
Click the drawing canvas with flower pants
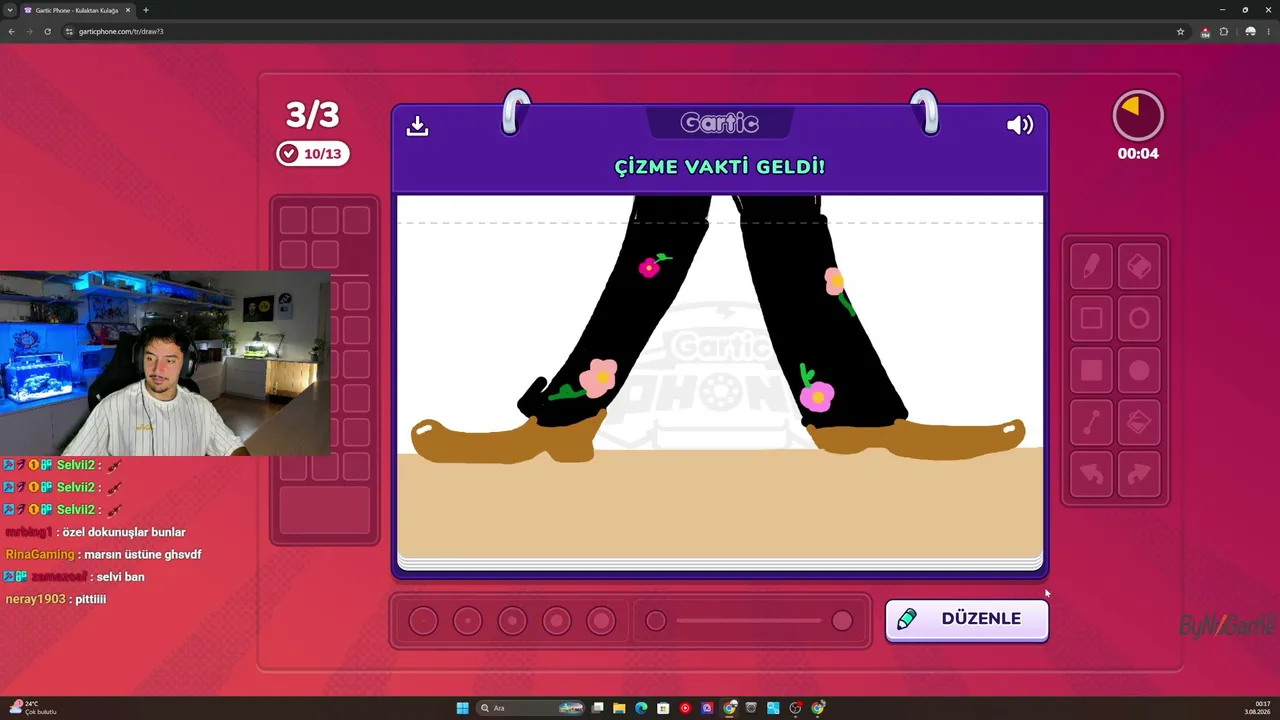pyautogui.click(x=720, y=378)
